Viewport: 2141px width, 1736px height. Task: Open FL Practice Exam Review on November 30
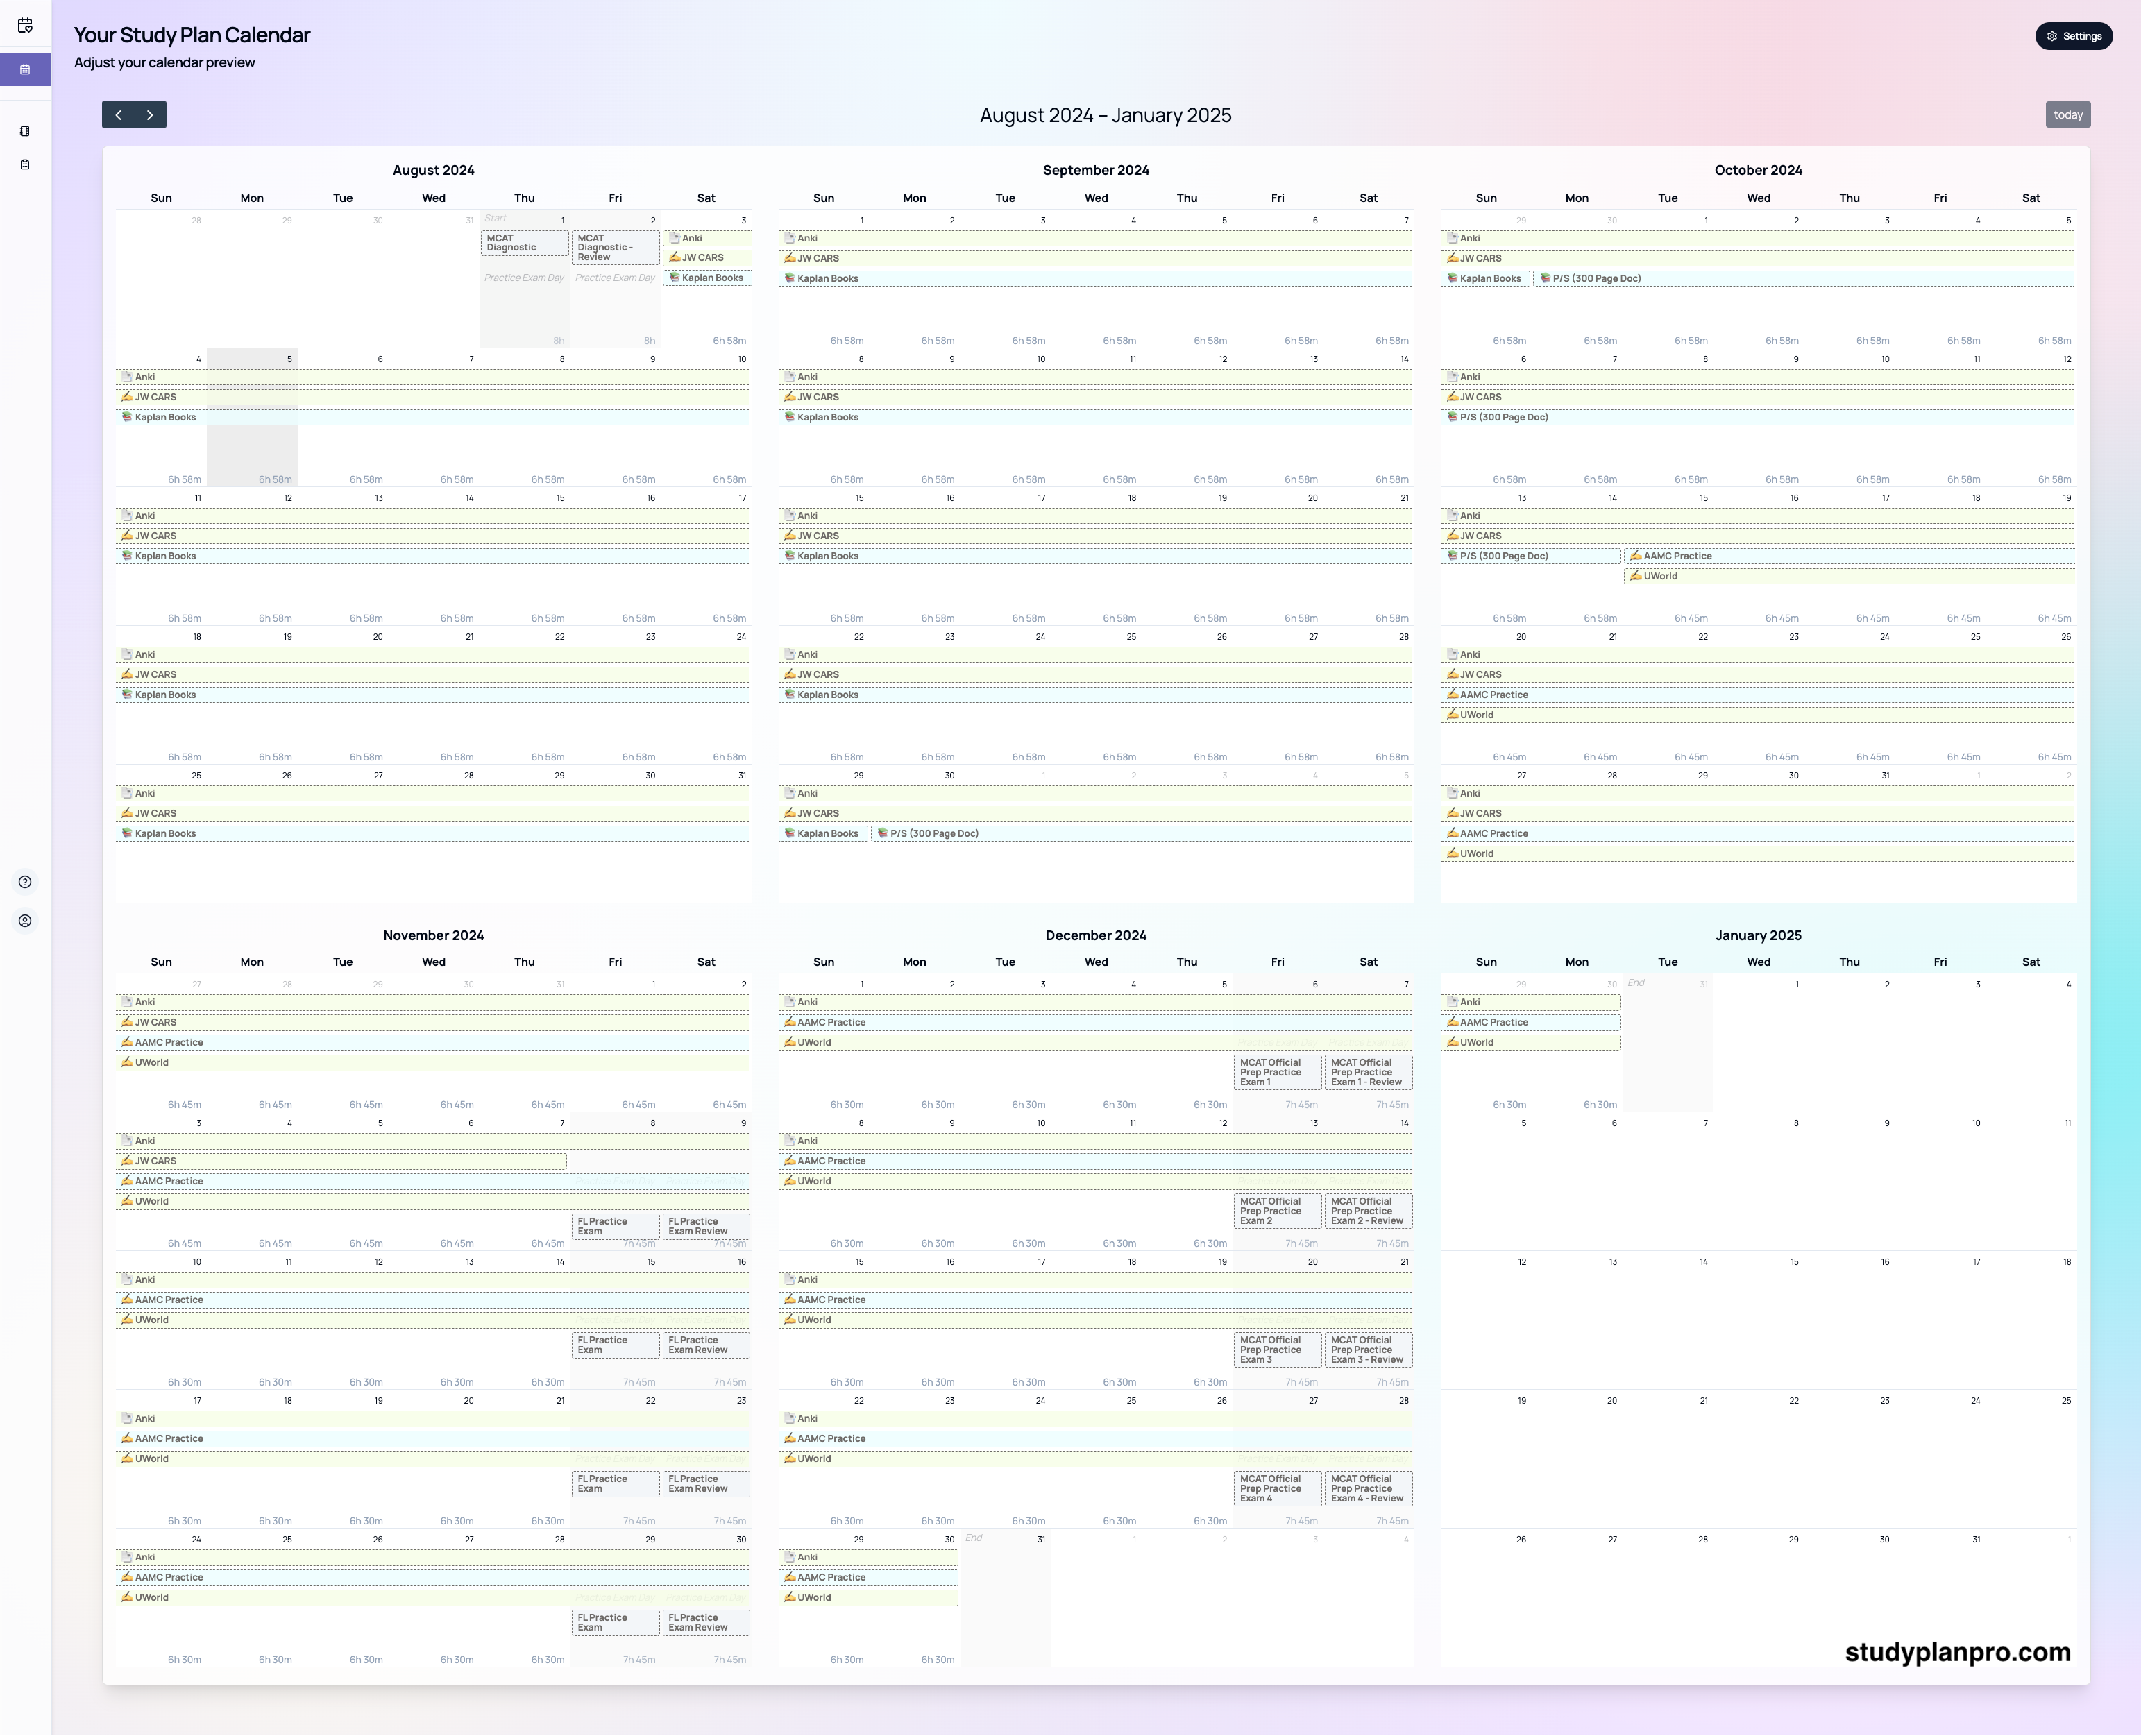pos(707,1623)
